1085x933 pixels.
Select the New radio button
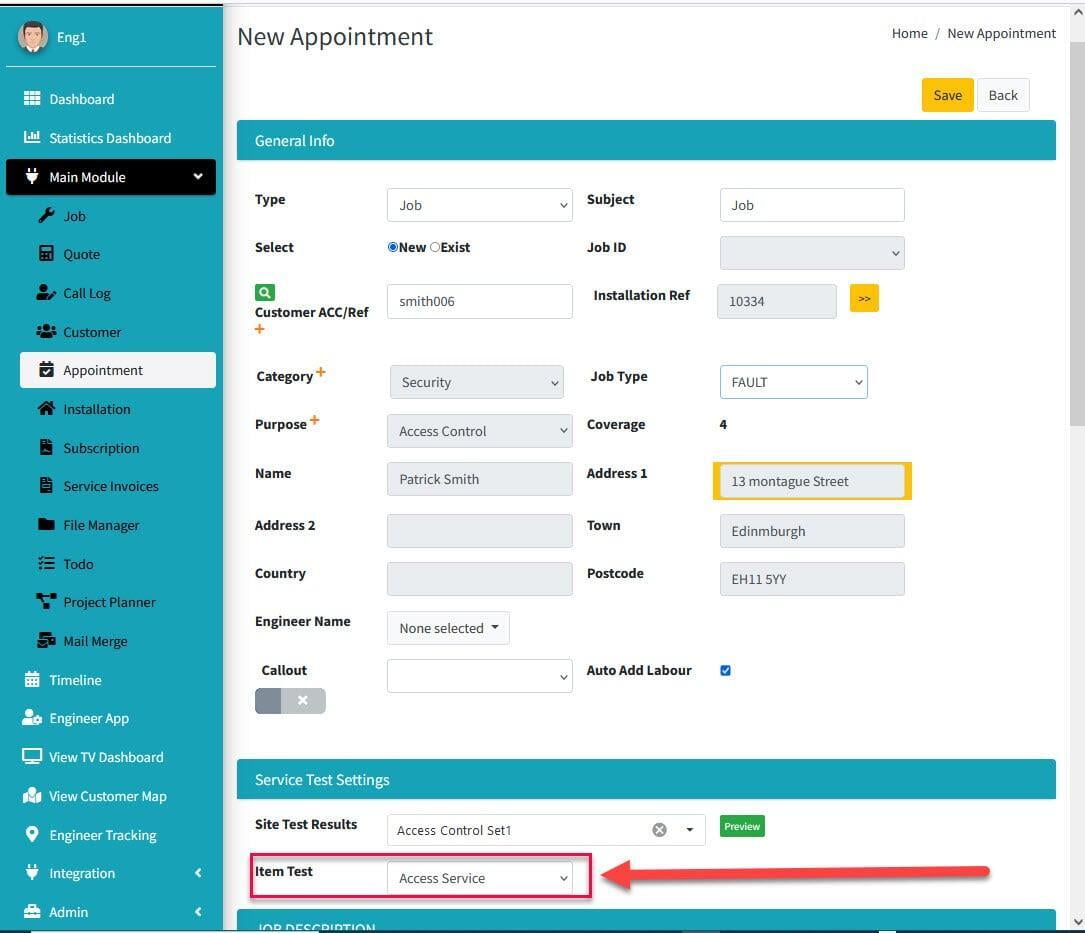(x=393, y=247)
